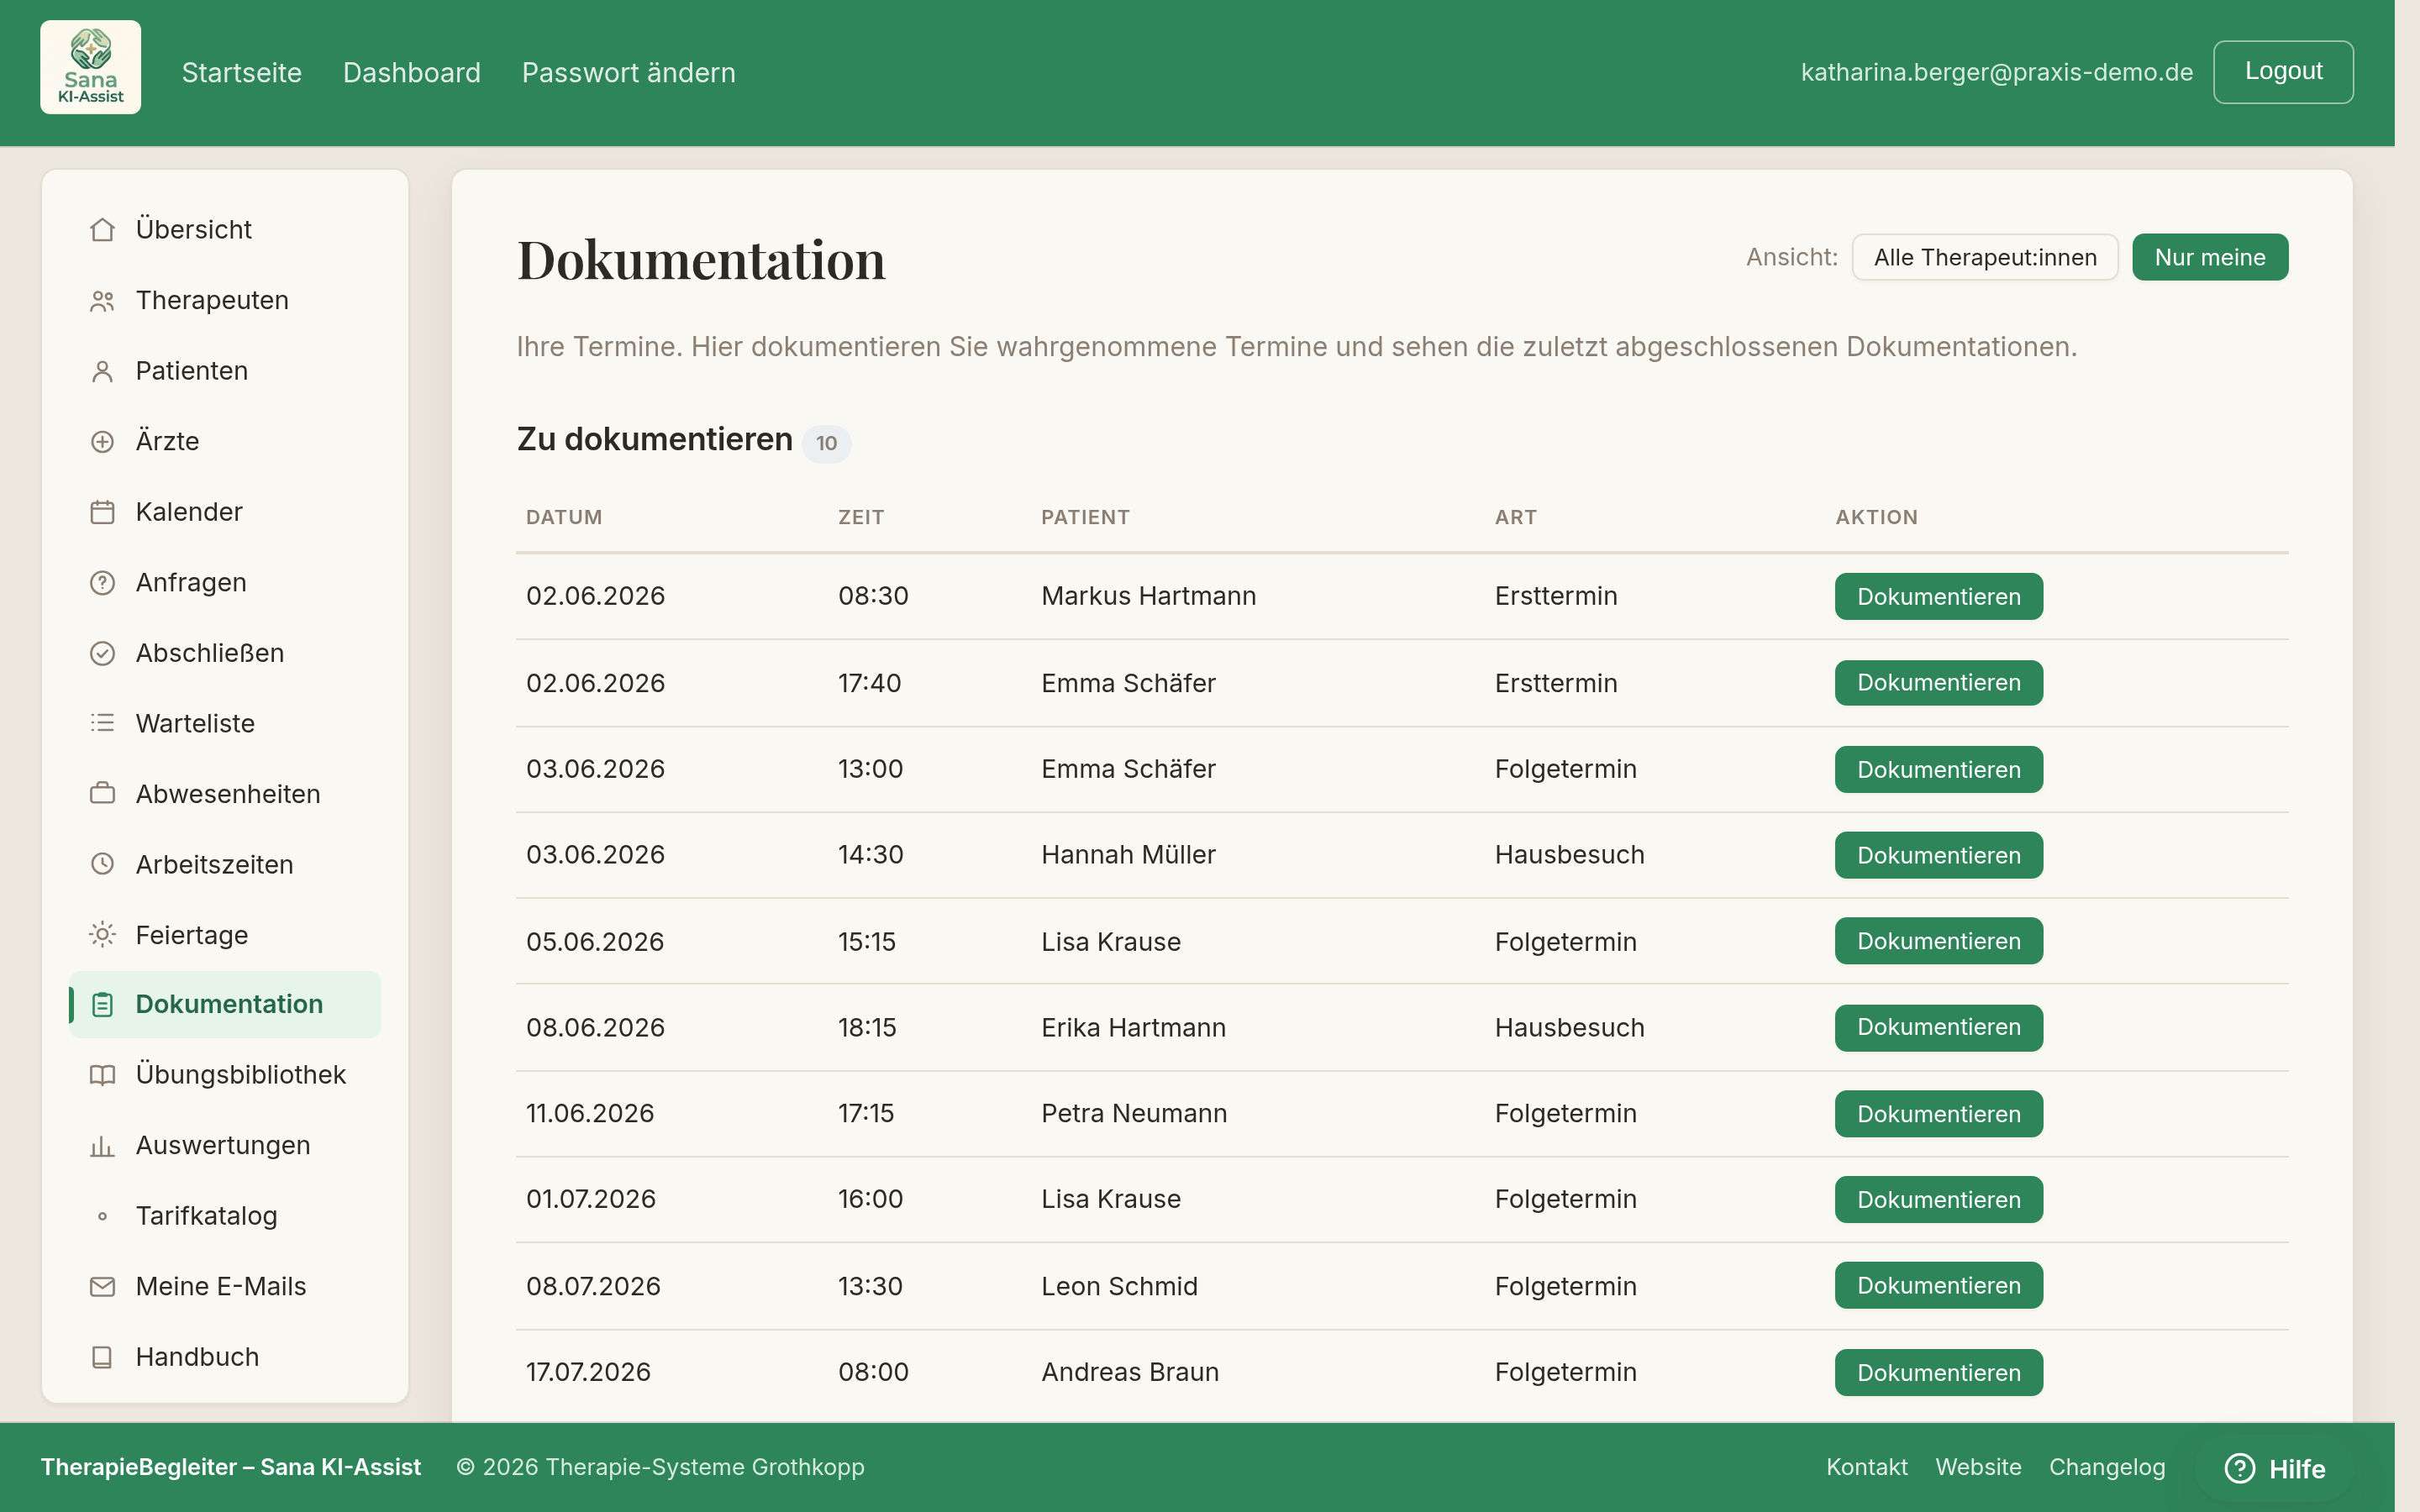Dokumentieren Erika Hartmann Hausbesuch
Viewport: 2420px width, 1512px height.
point(1938,1028)
